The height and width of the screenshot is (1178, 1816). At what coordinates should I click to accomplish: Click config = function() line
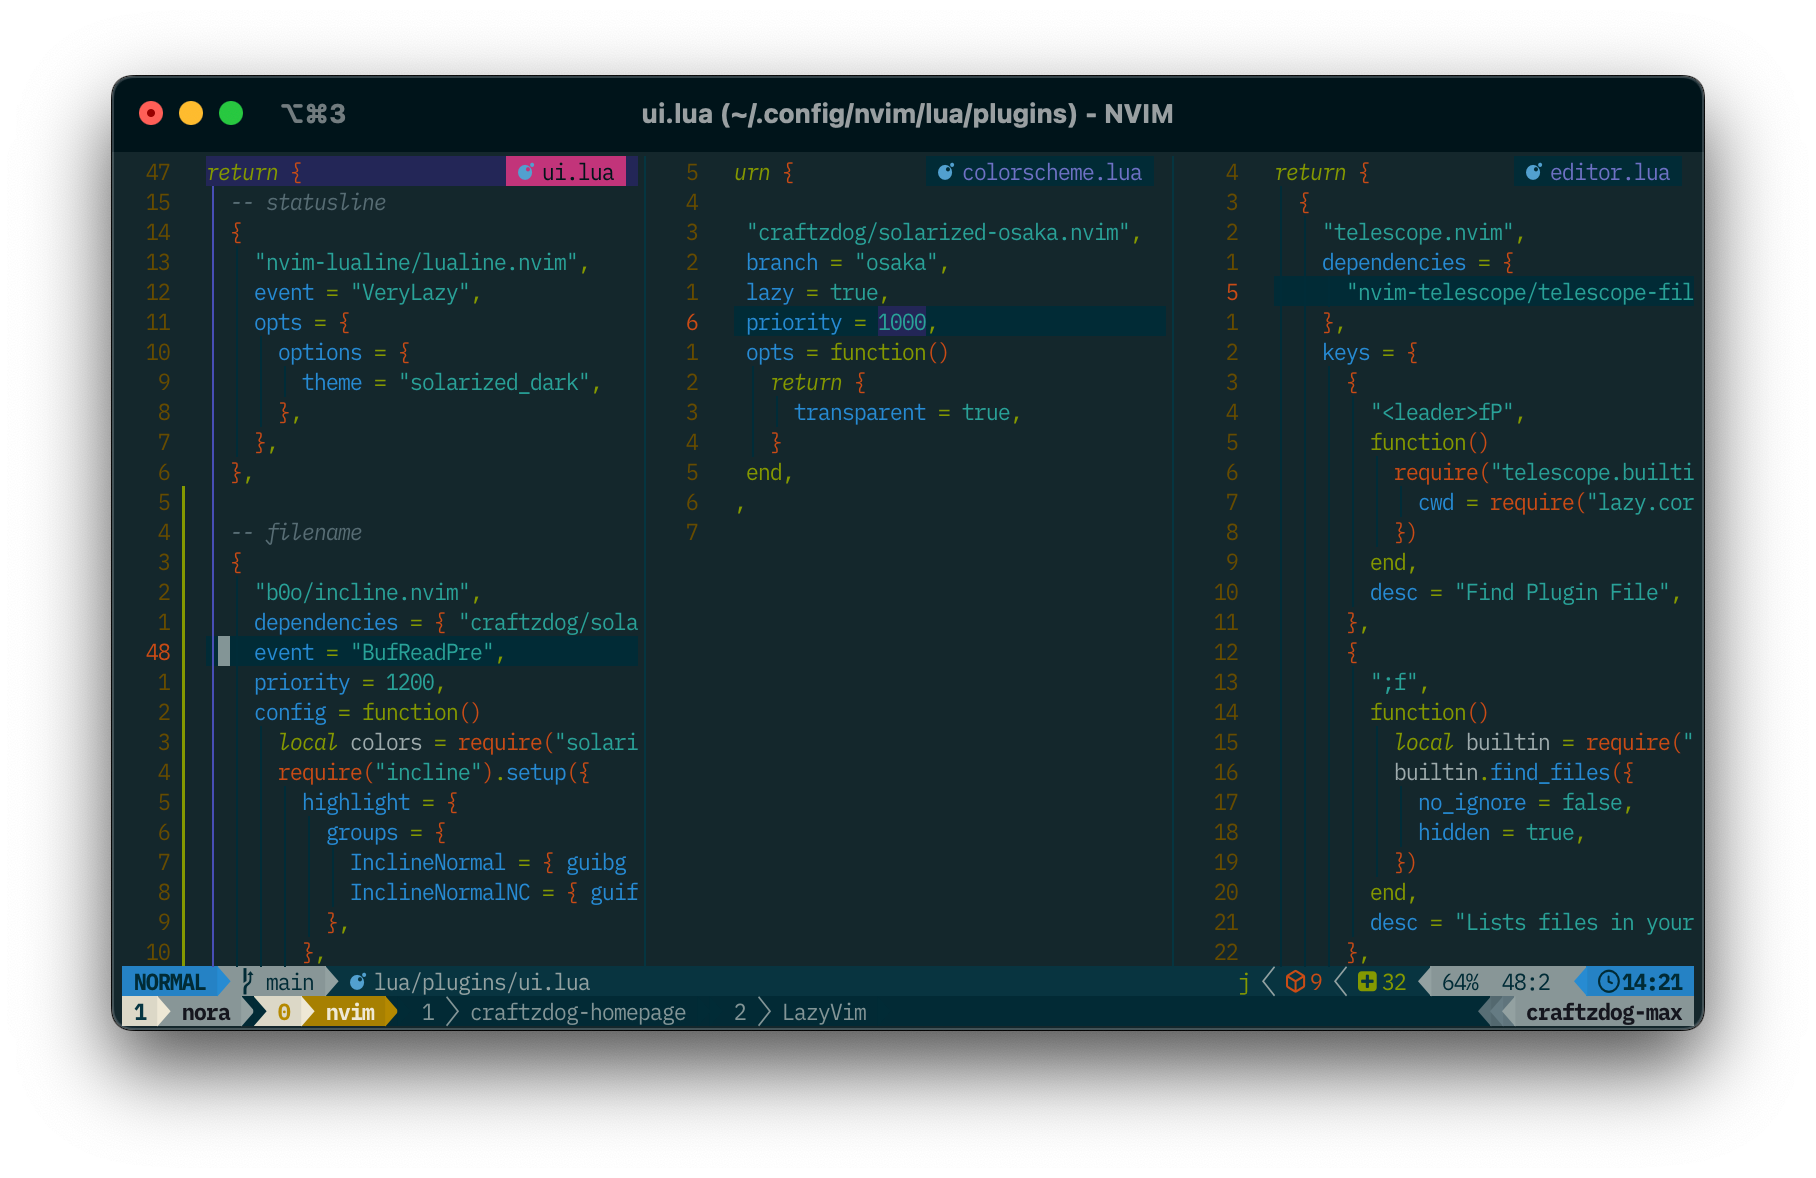tap(367, 712)
